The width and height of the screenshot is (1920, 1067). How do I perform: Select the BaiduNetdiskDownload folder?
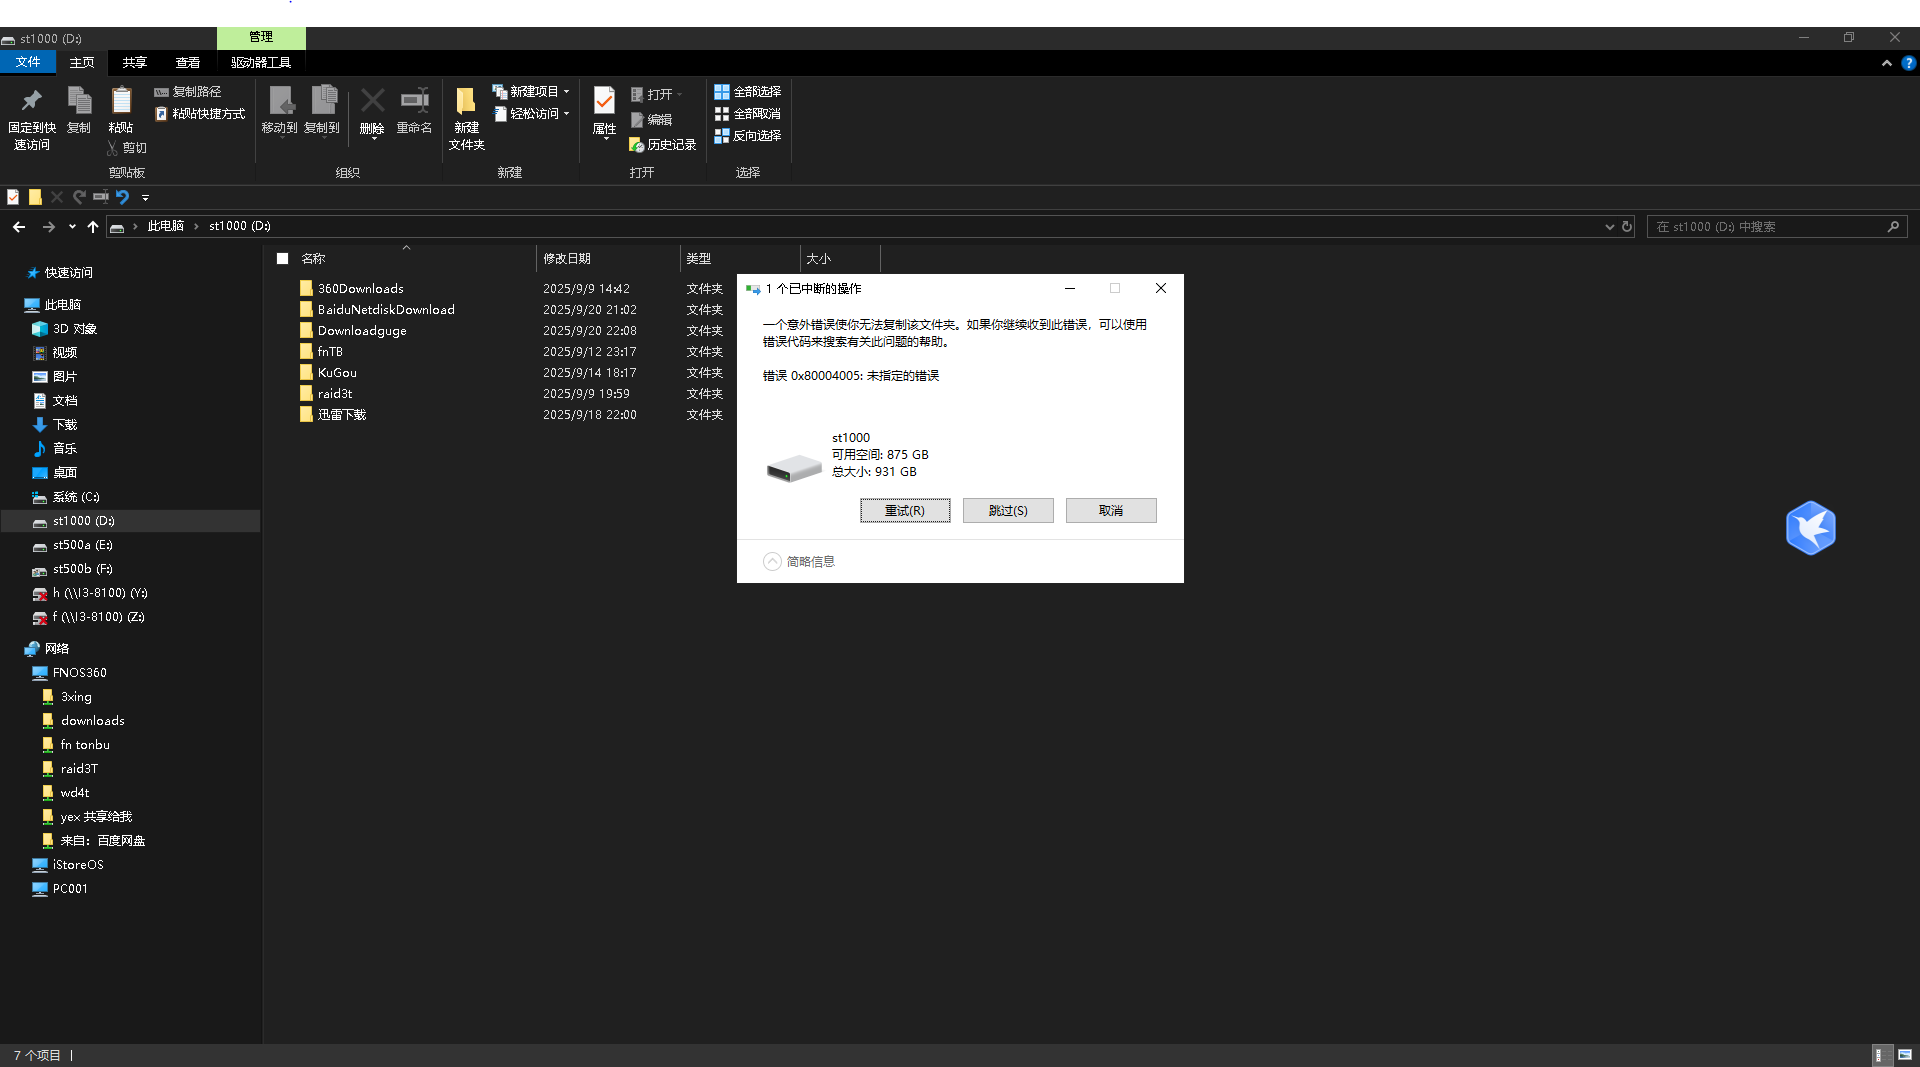(386, 310)
